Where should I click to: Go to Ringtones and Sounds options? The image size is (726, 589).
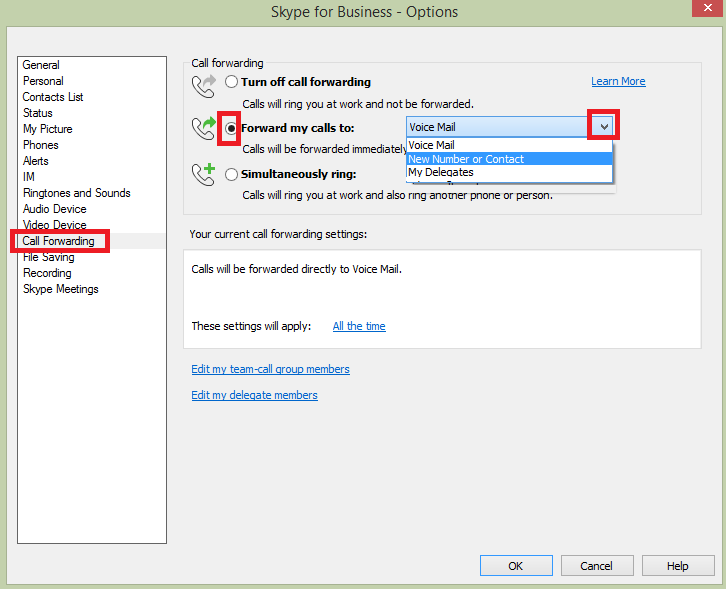(x=77, y=193)
